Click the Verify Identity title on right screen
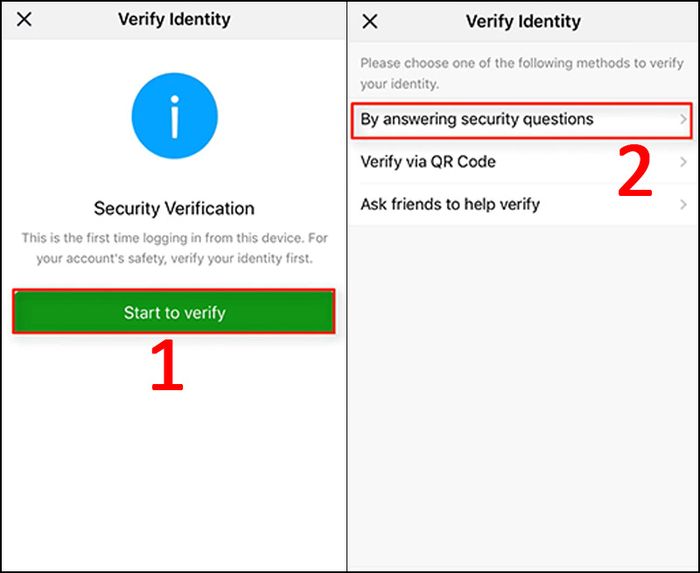 (523, 21)
